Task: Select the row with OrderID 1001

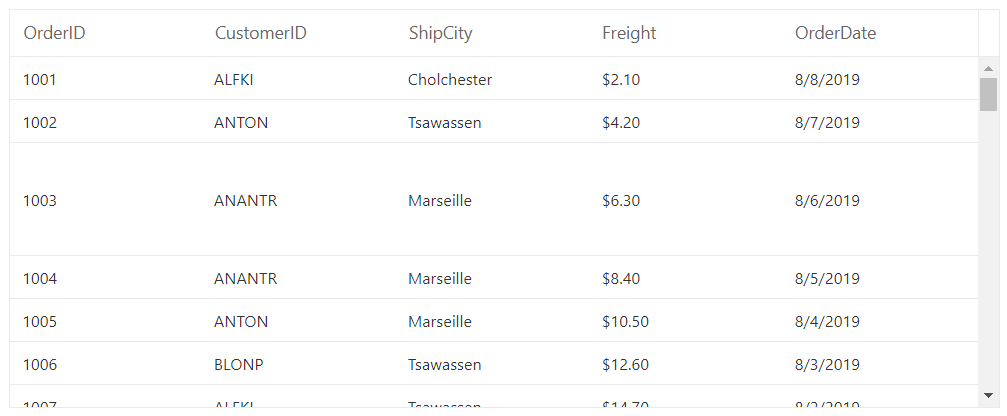Action: 494,79
